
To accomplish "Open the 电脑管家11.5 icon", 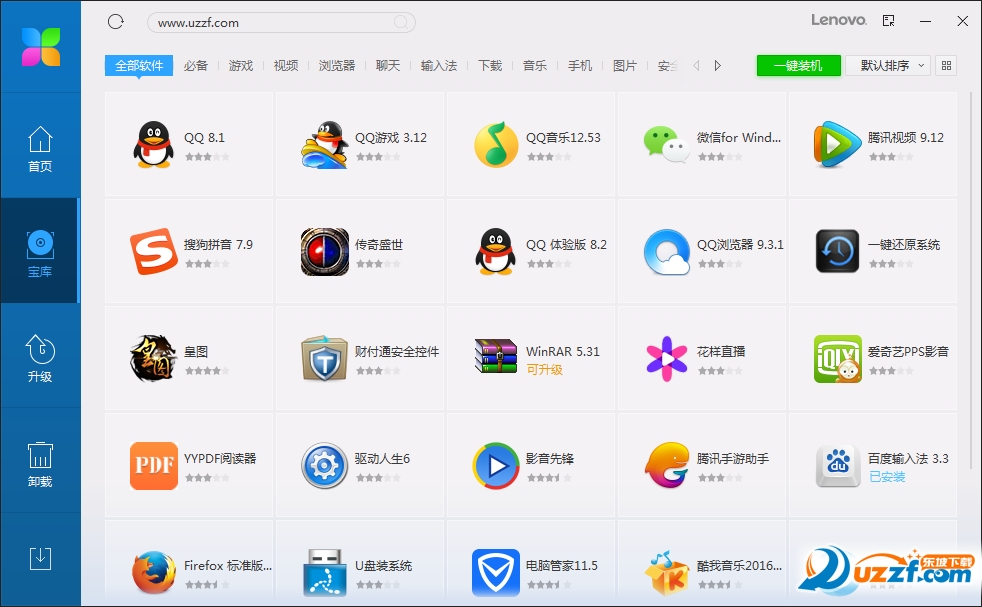I will tap(496, 573).
